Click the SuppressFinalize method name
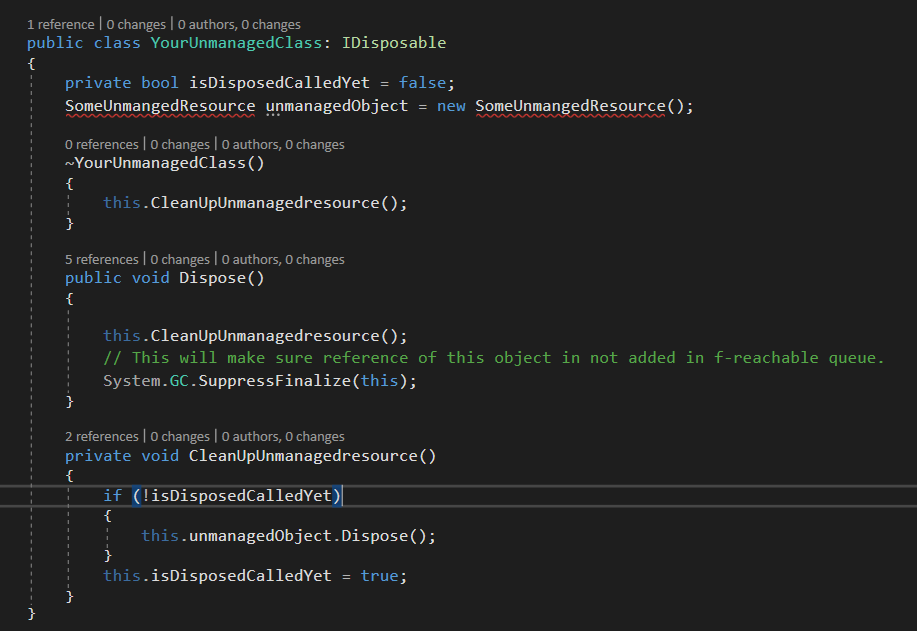Viewport: 917px width, 631px height. [x=274, y=381]
